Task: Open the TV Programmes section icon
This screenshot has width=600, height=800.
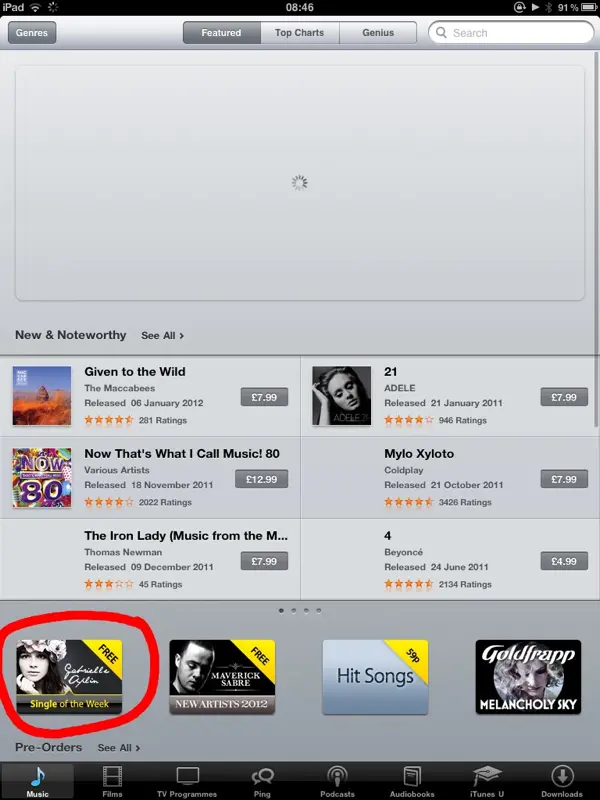Action: 187,777
